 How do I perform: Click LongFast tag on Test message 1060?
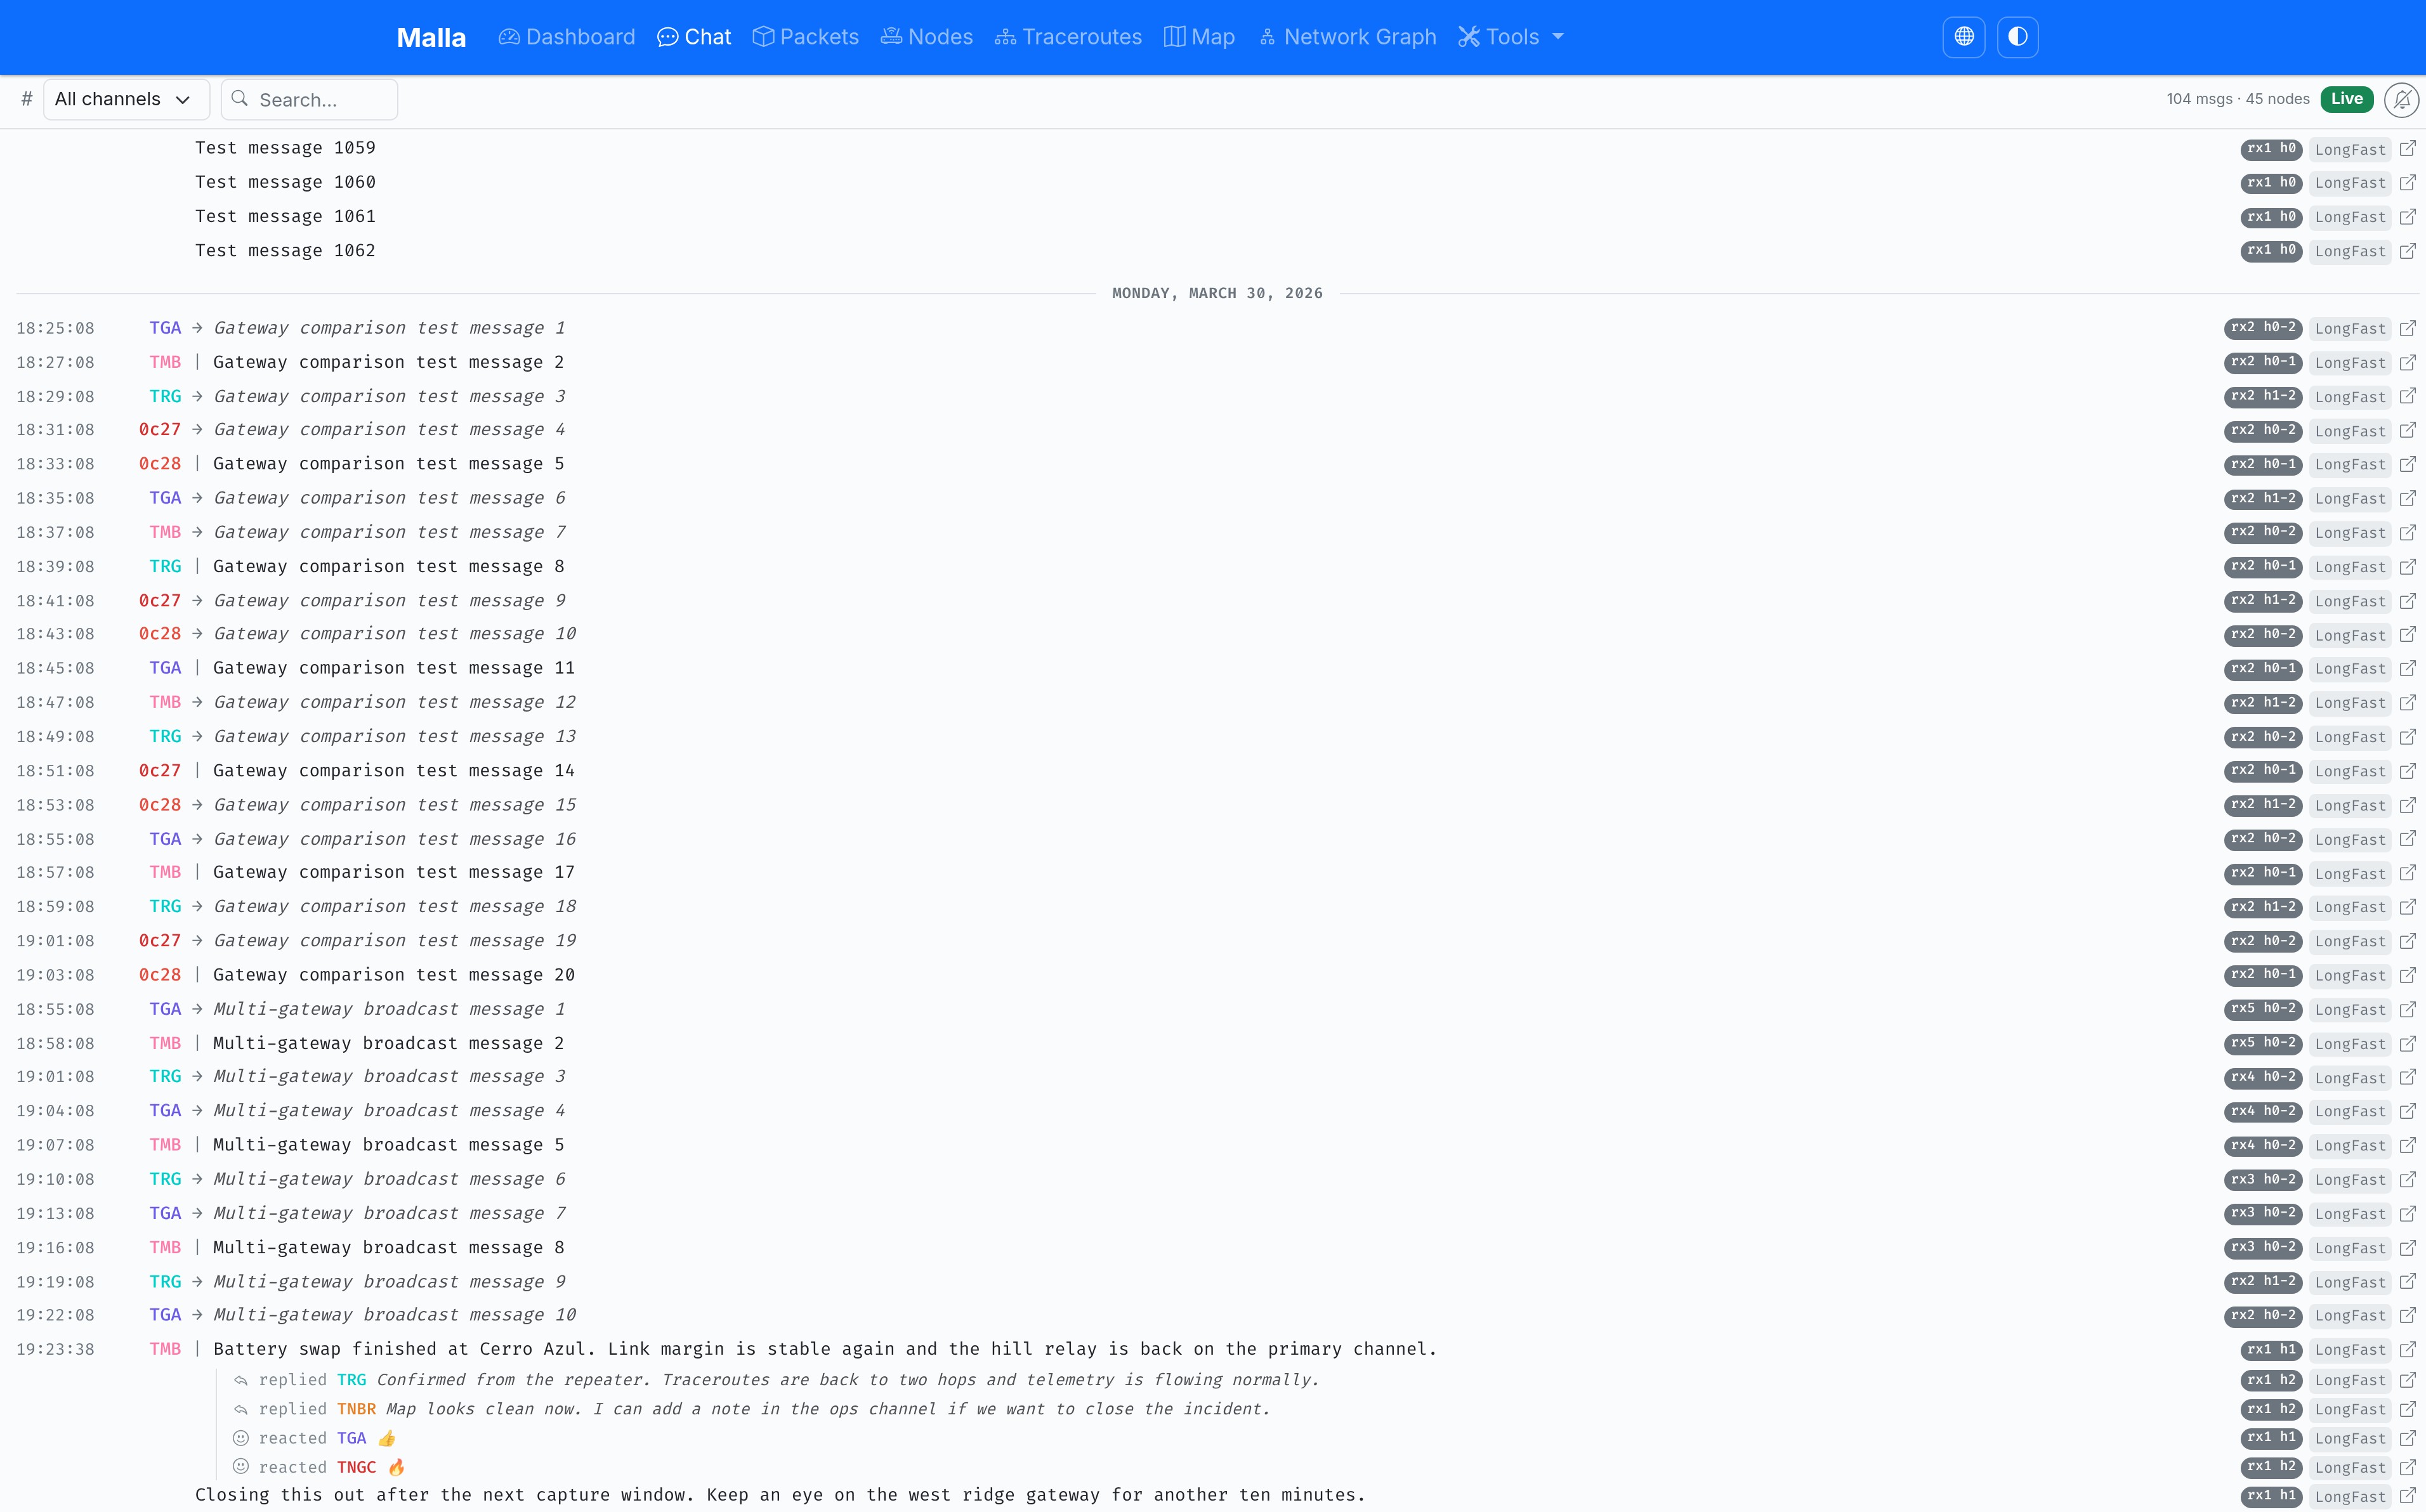coord(2350,183)
